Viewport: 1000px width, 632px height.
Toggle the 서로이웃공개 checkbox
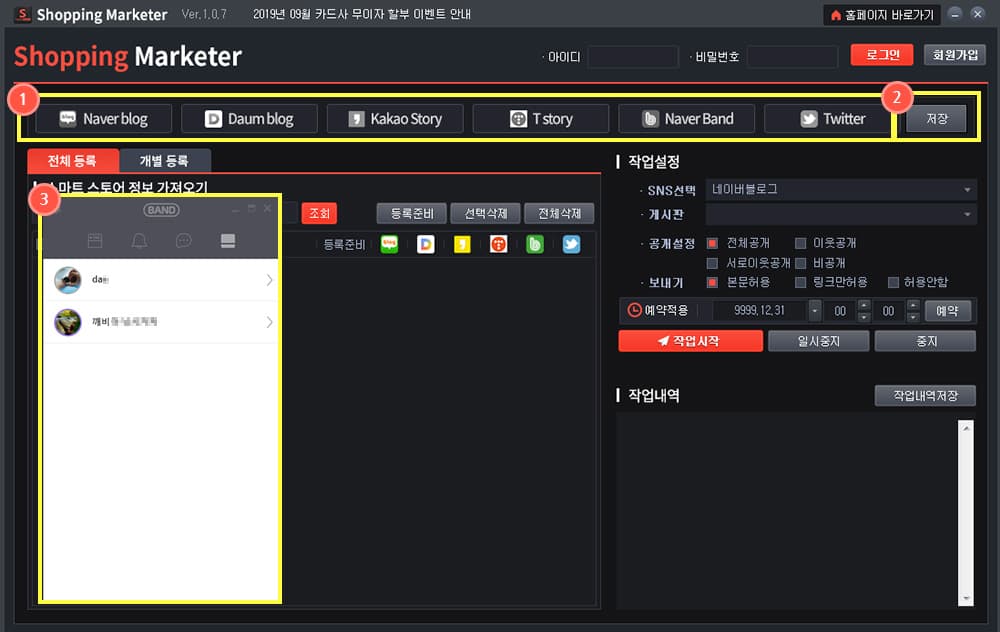(712, 263)
